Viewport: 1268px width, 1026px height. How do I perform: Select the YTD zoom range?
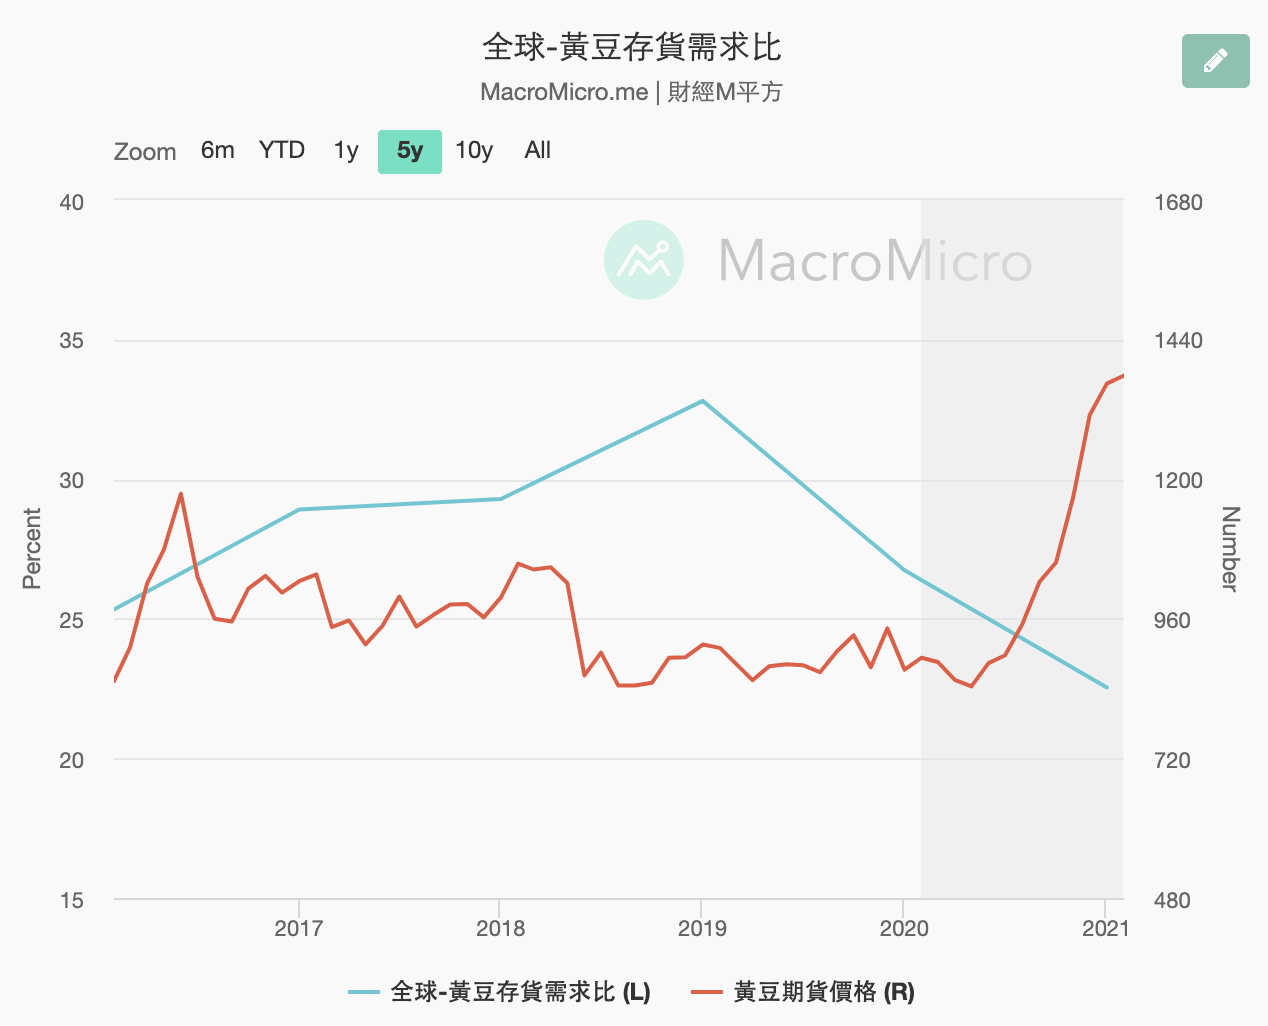click(281, 151)
